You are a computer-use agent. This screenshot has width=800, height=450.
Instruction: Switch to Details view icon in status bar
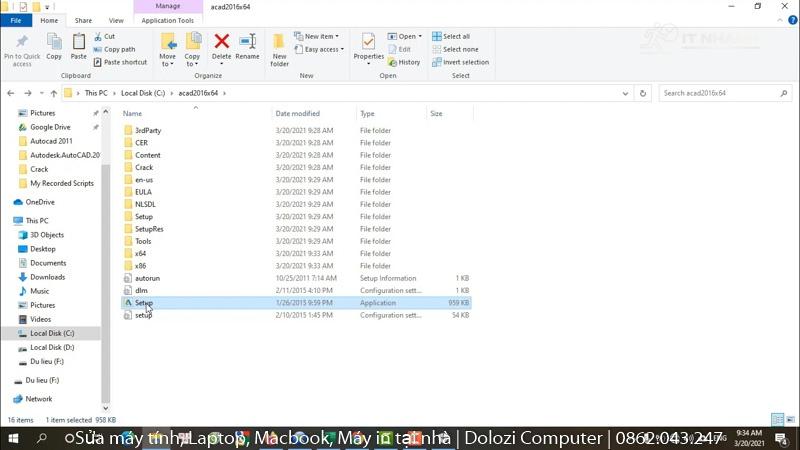pos(777,419)
